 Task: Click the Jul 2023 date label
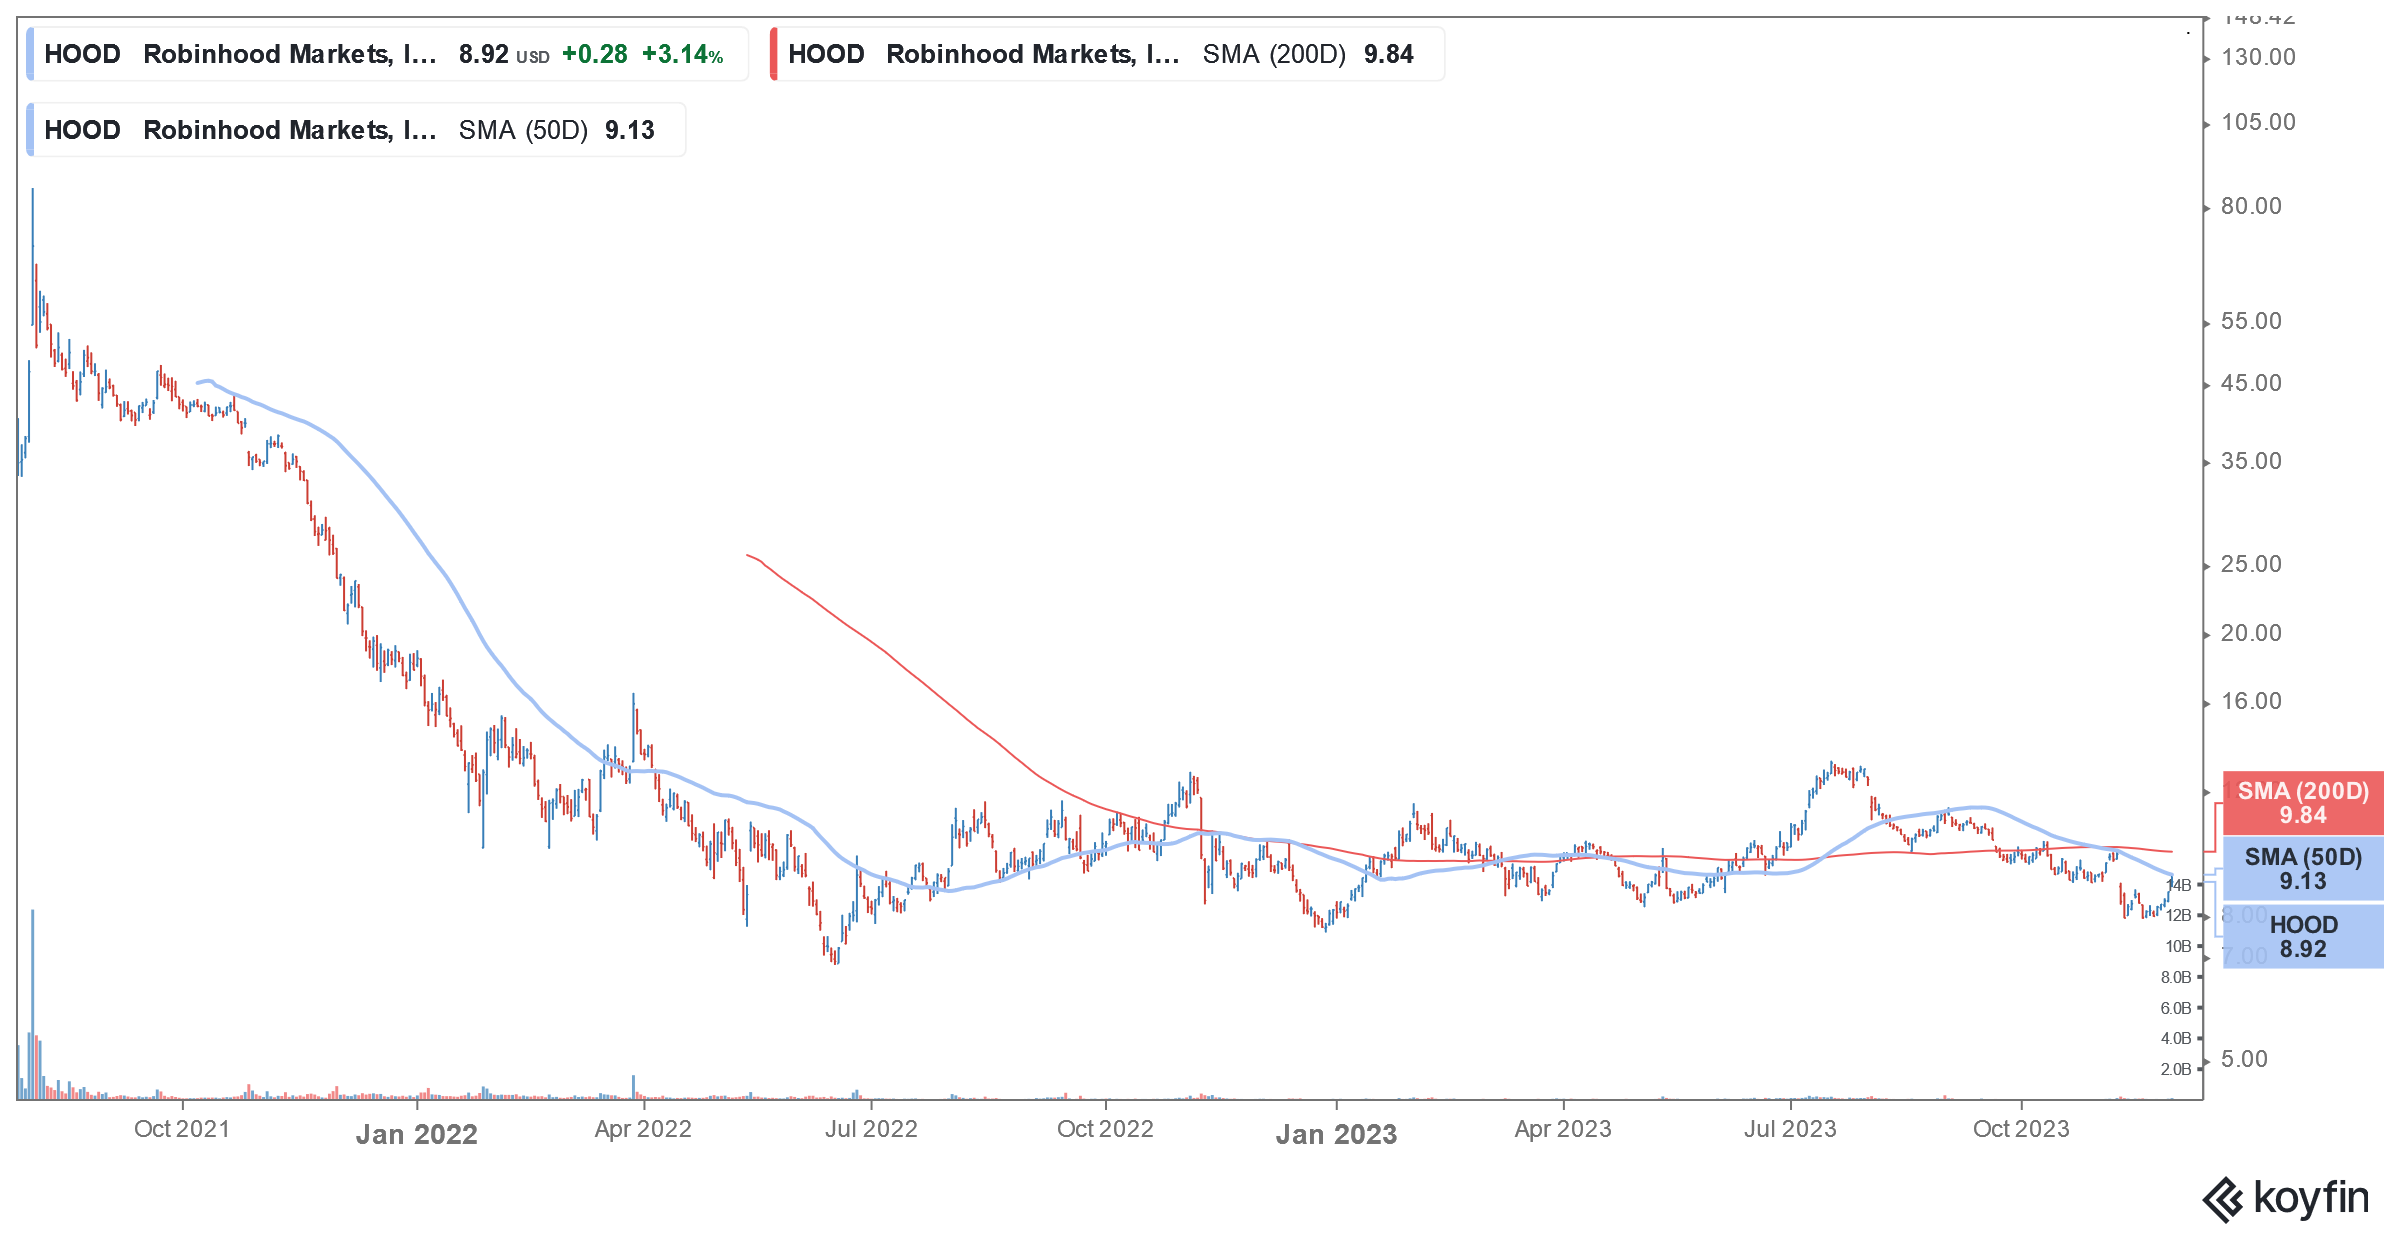pos(1790,1129)
